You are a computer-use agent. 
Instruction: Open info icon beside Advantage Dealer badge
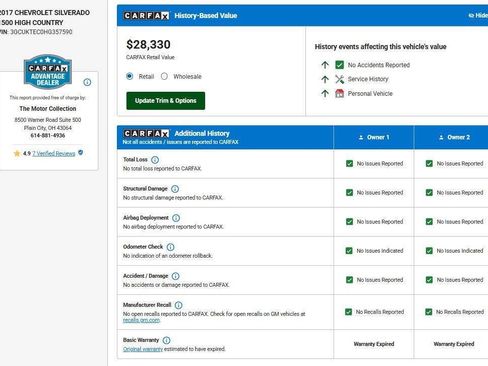87,82
